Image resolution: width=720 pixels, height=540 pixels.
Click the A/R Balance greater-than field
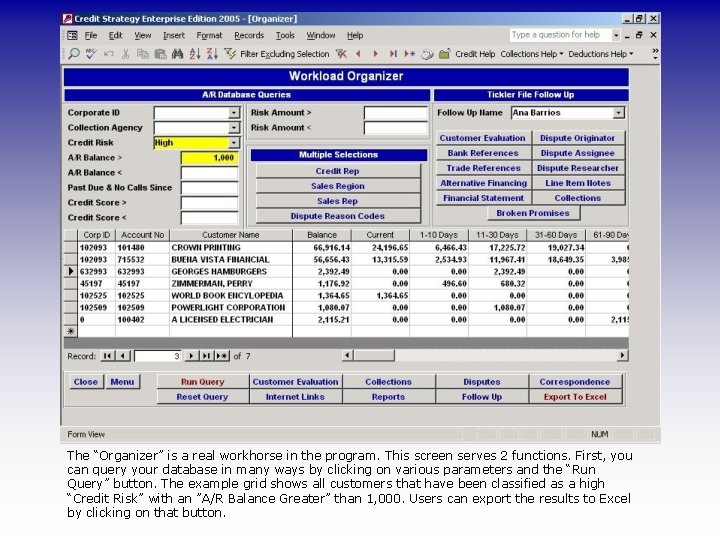click(209, 158)
